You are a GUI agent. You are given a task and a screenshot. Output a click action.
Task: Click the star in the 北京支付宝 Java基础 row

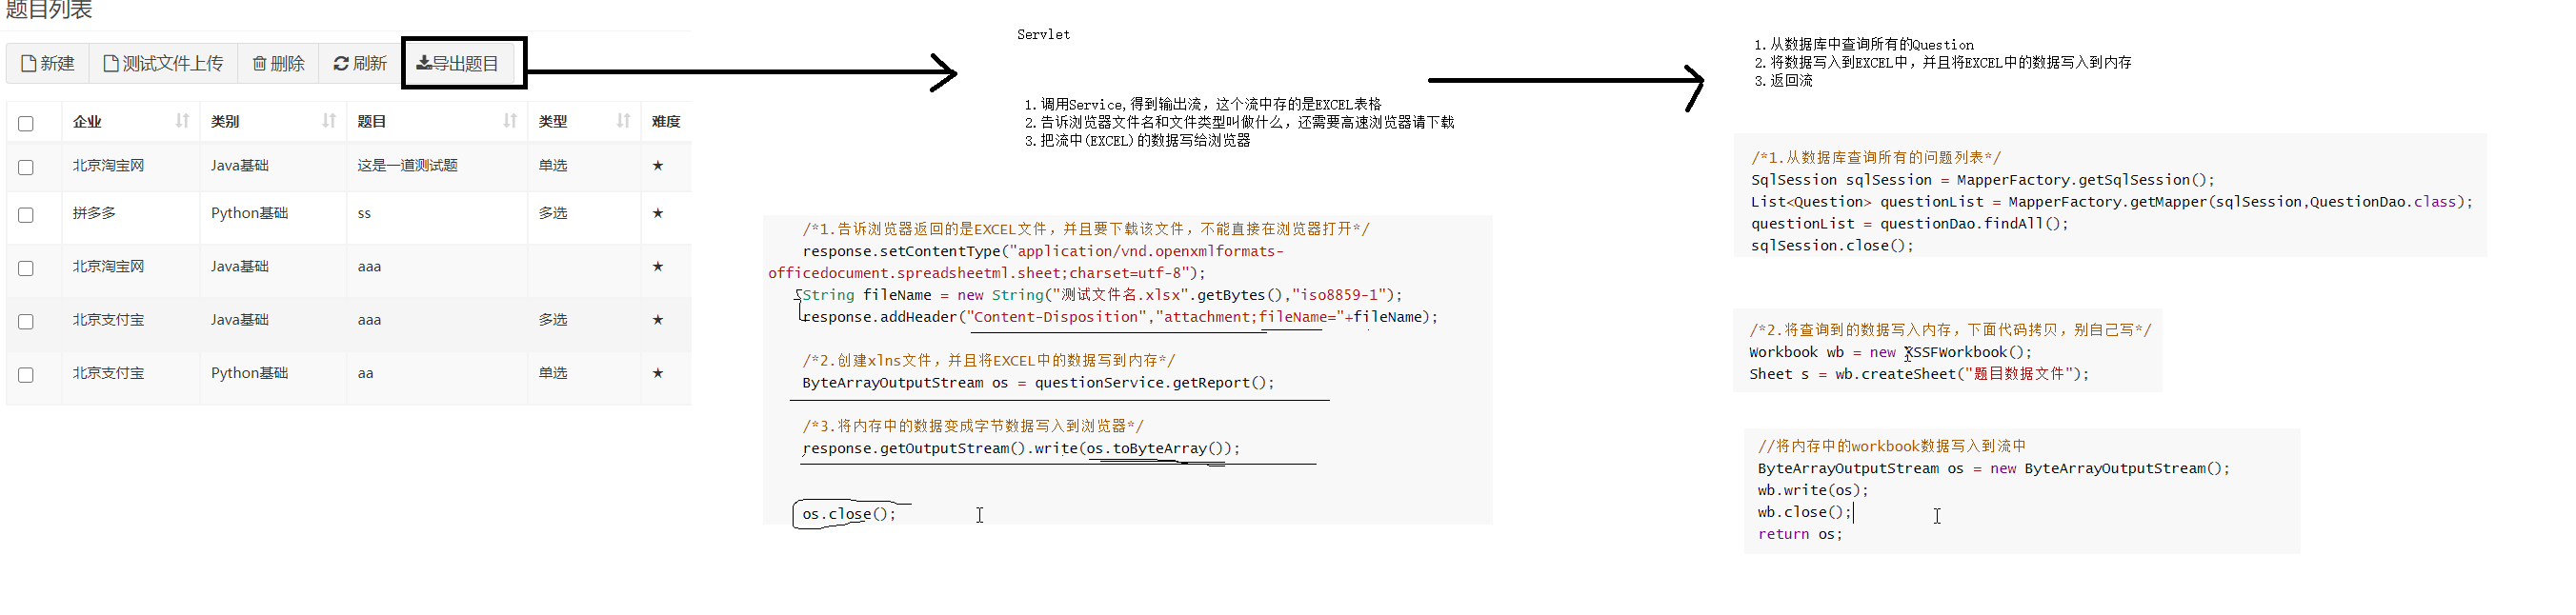point(658,320)
